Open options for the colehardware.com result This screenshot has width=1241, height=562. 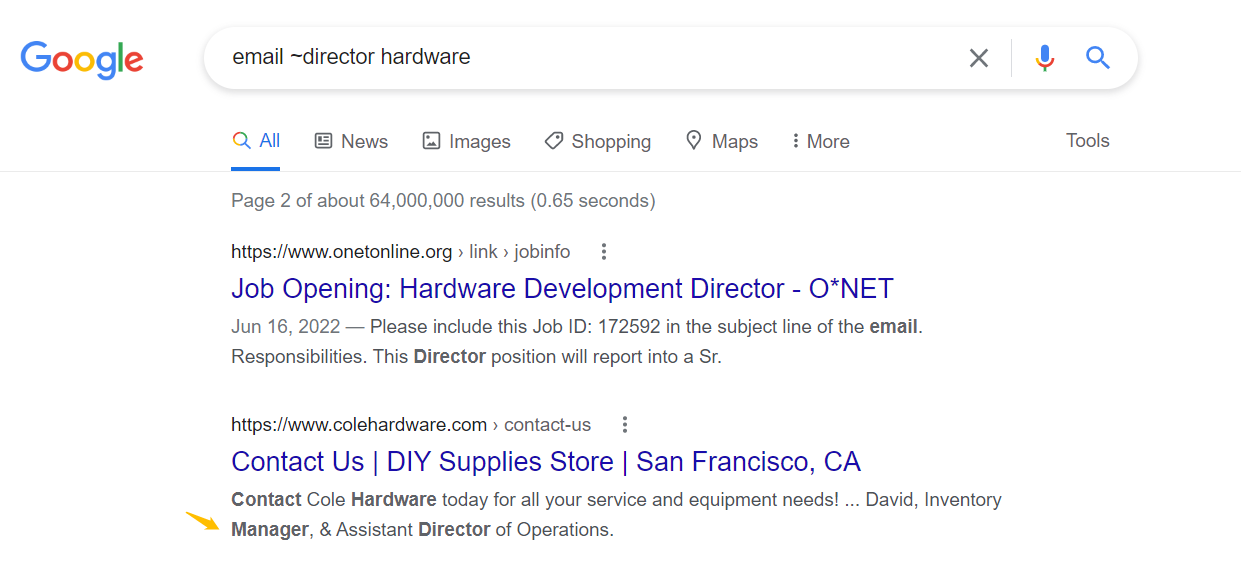tap(625, 425)
